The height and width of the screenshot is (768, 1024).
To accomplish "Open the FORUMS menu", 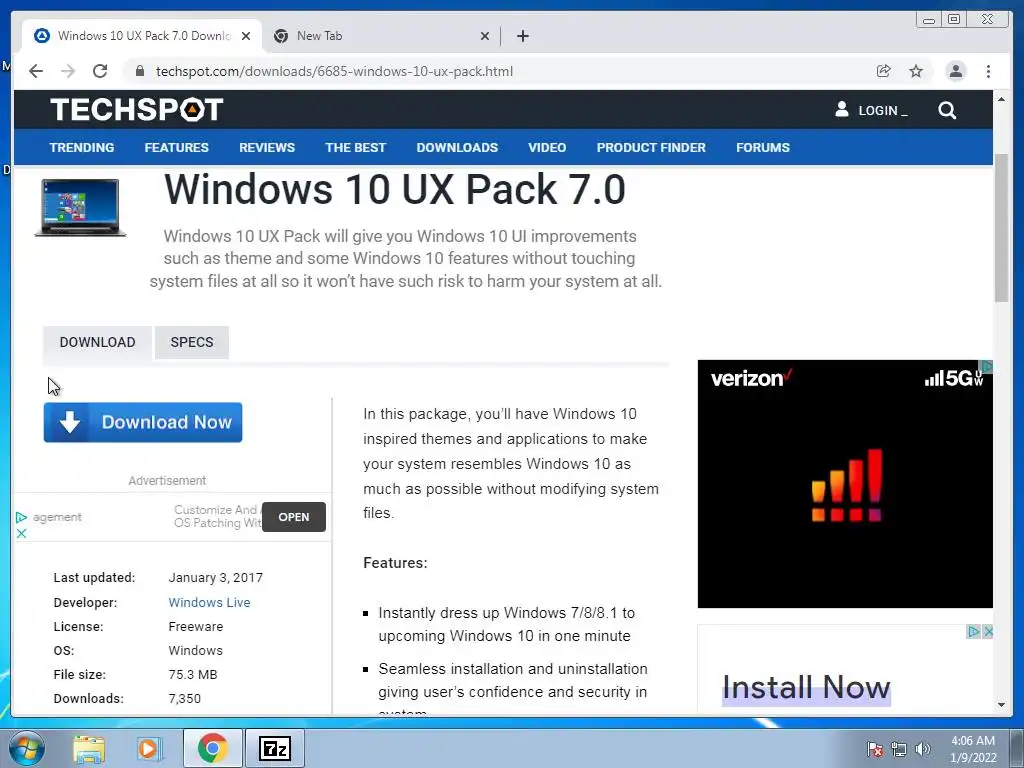I will [x=763, y=148].
